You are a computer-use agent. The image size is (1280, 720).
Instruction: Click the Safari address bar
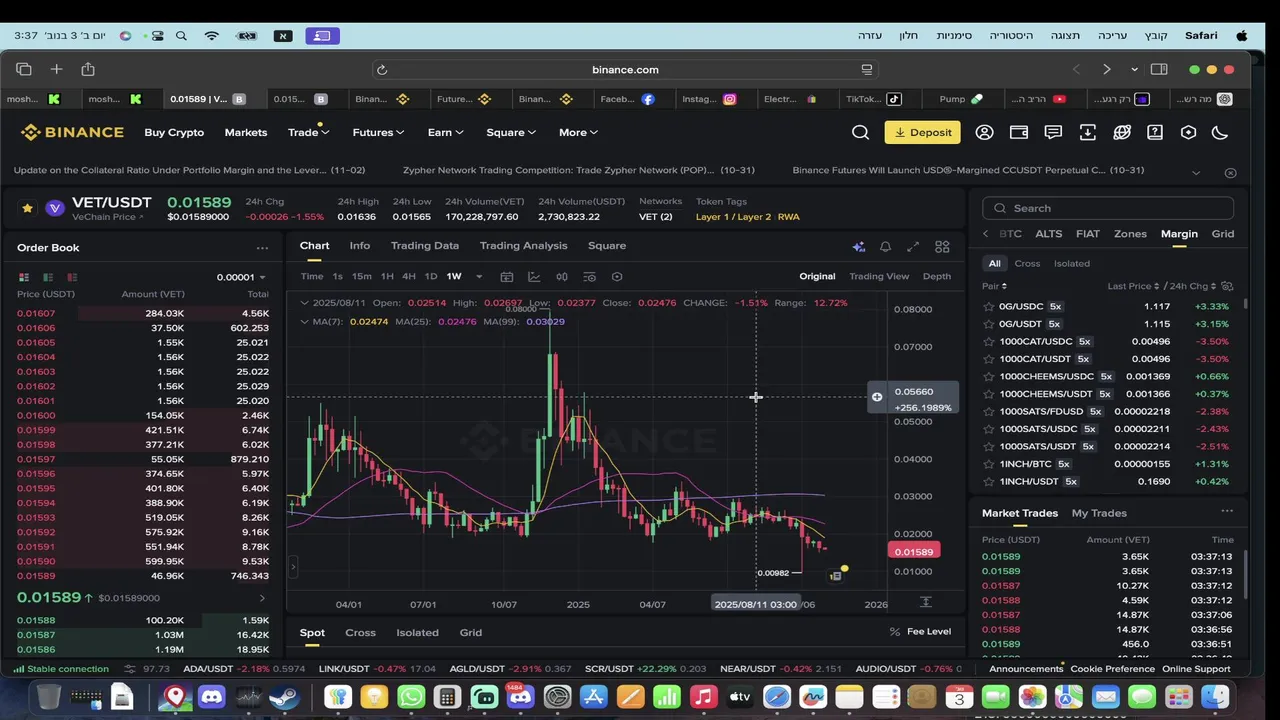(x=625, y=70)
